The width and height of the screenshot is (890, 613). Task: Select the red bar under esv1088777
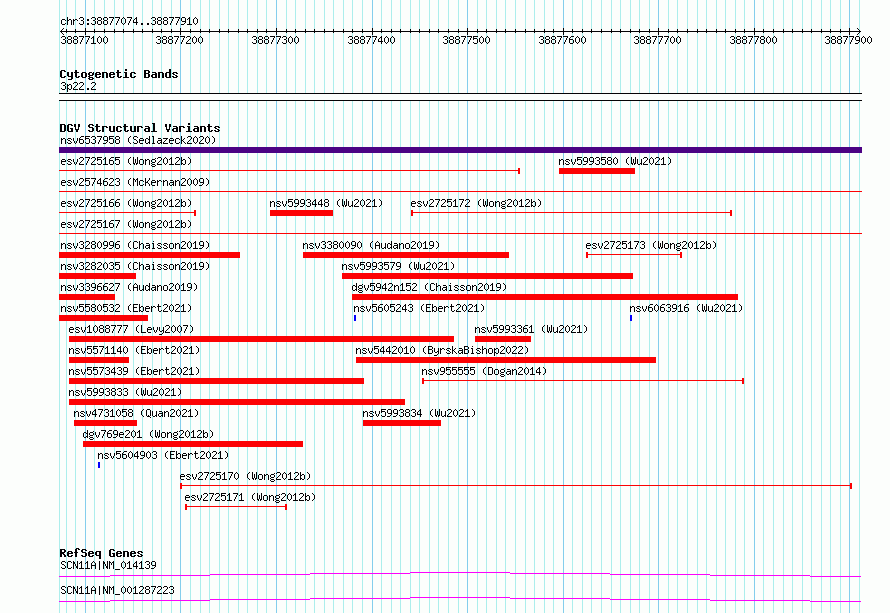[261, 339]
